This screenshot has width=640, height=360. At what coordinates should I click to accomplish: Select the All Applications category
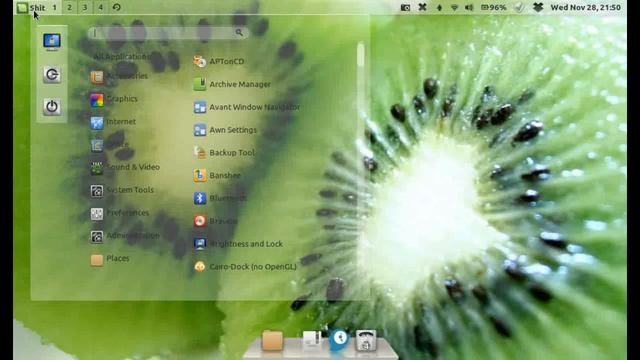[x=122, y=56]
